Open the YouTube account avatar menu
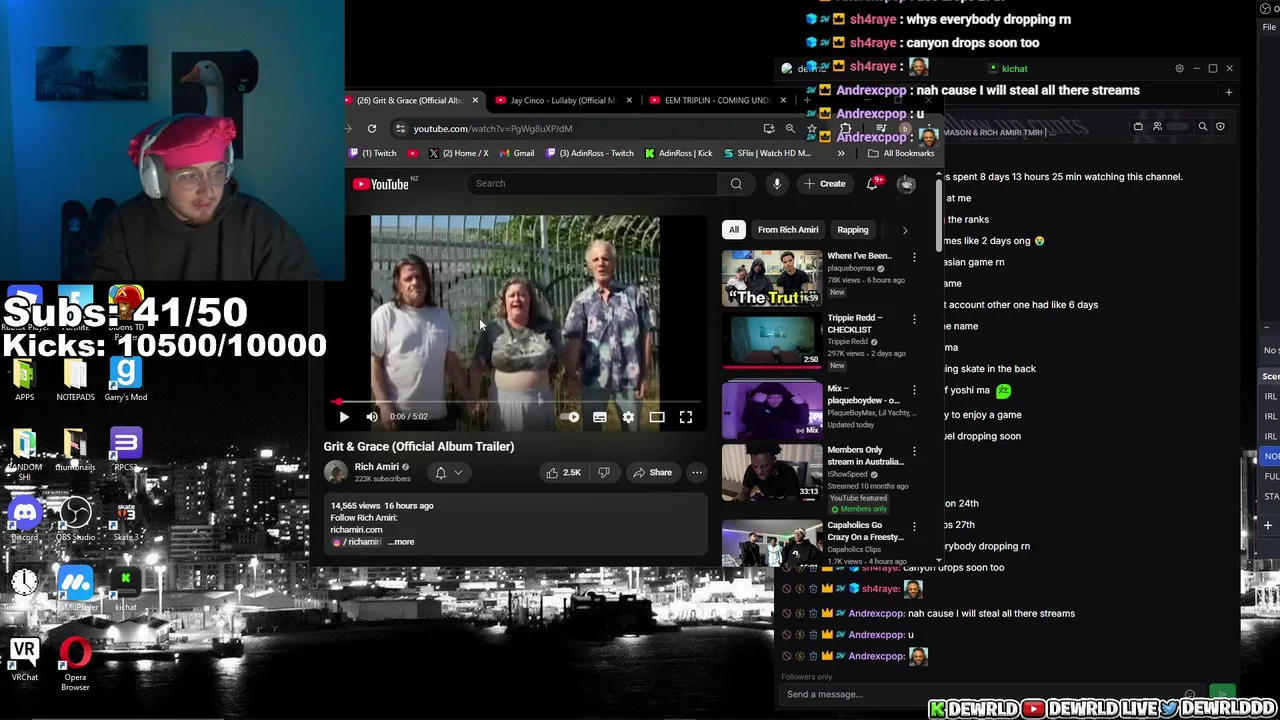 coord(906,183)
